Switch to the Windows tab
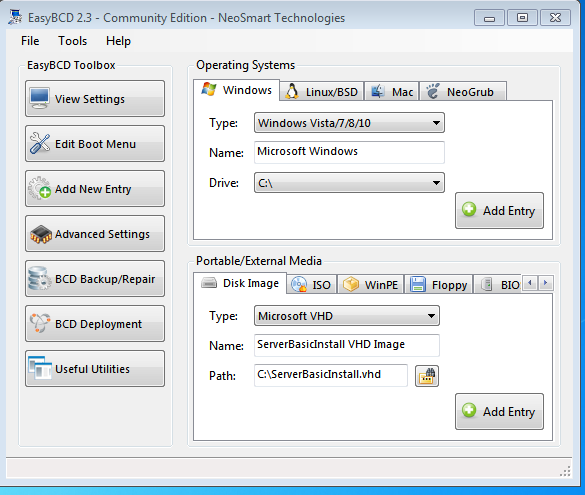 (x=236, y=90)
